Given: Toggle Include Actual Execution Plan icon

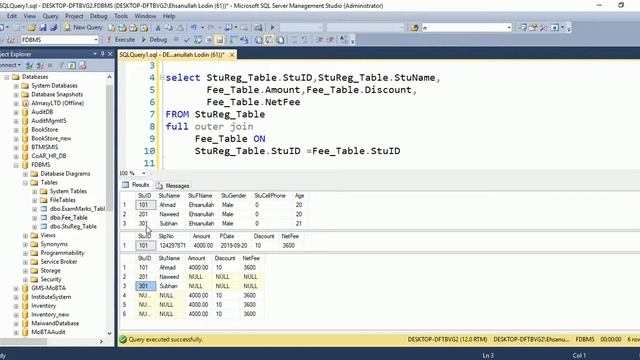Looking at the screenshot, I should click(233, 40).
